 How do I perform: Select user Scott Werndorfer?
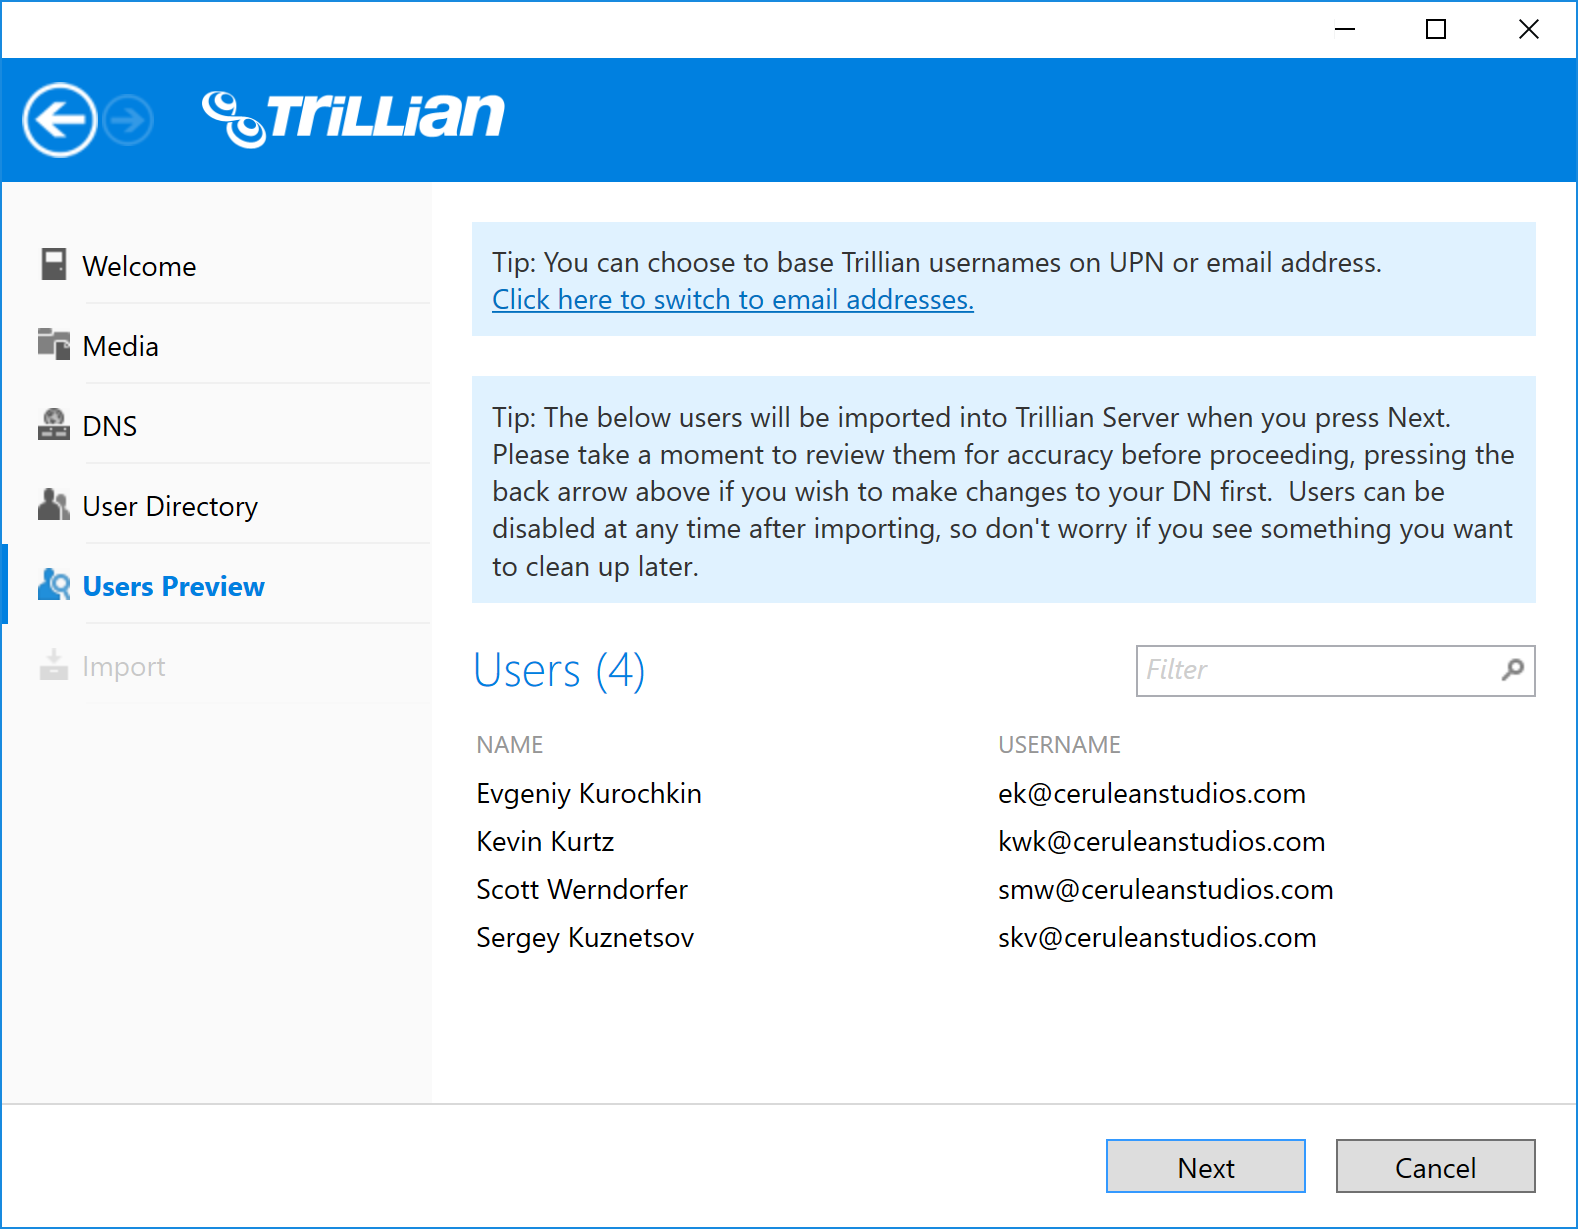[x=582, y=889]
